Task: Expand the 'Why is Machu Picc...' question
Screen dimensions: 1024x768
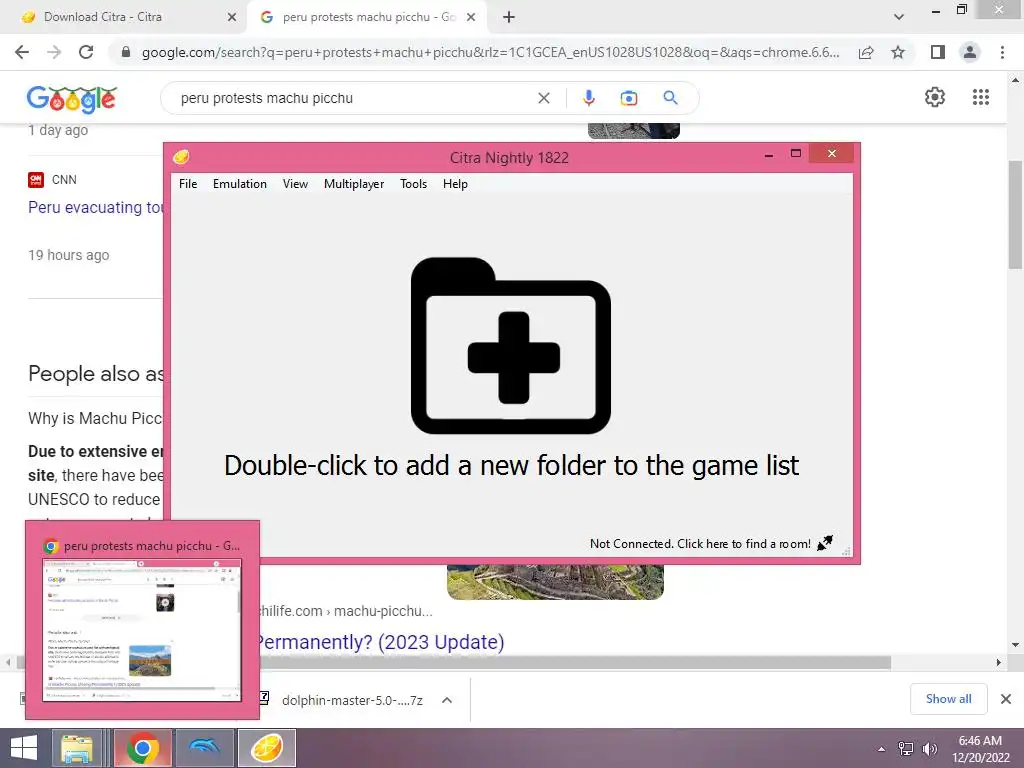Action: pos(95,418)
